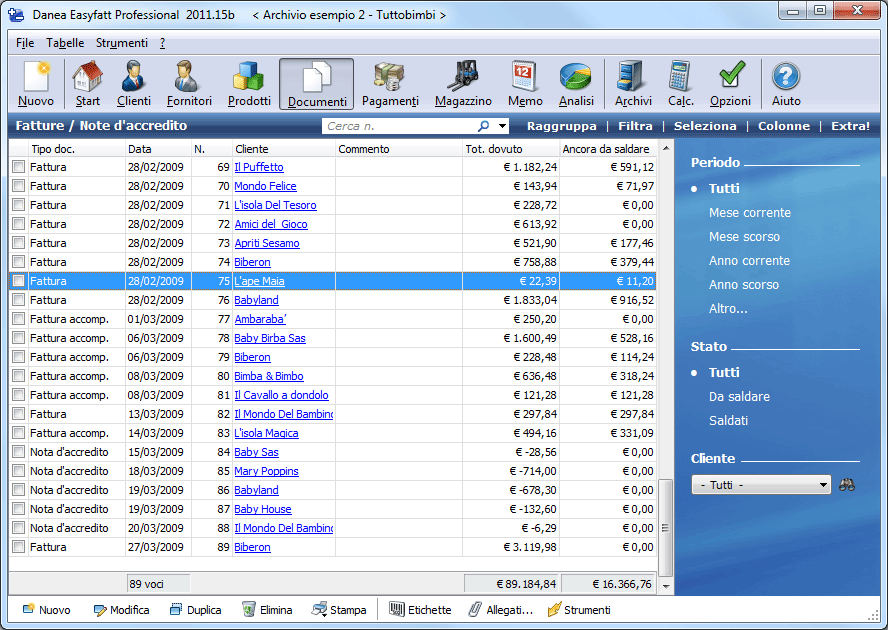Click Strumenti in the bottom toolbar
Screen dimensions: 888x630
tap(579, 610)
